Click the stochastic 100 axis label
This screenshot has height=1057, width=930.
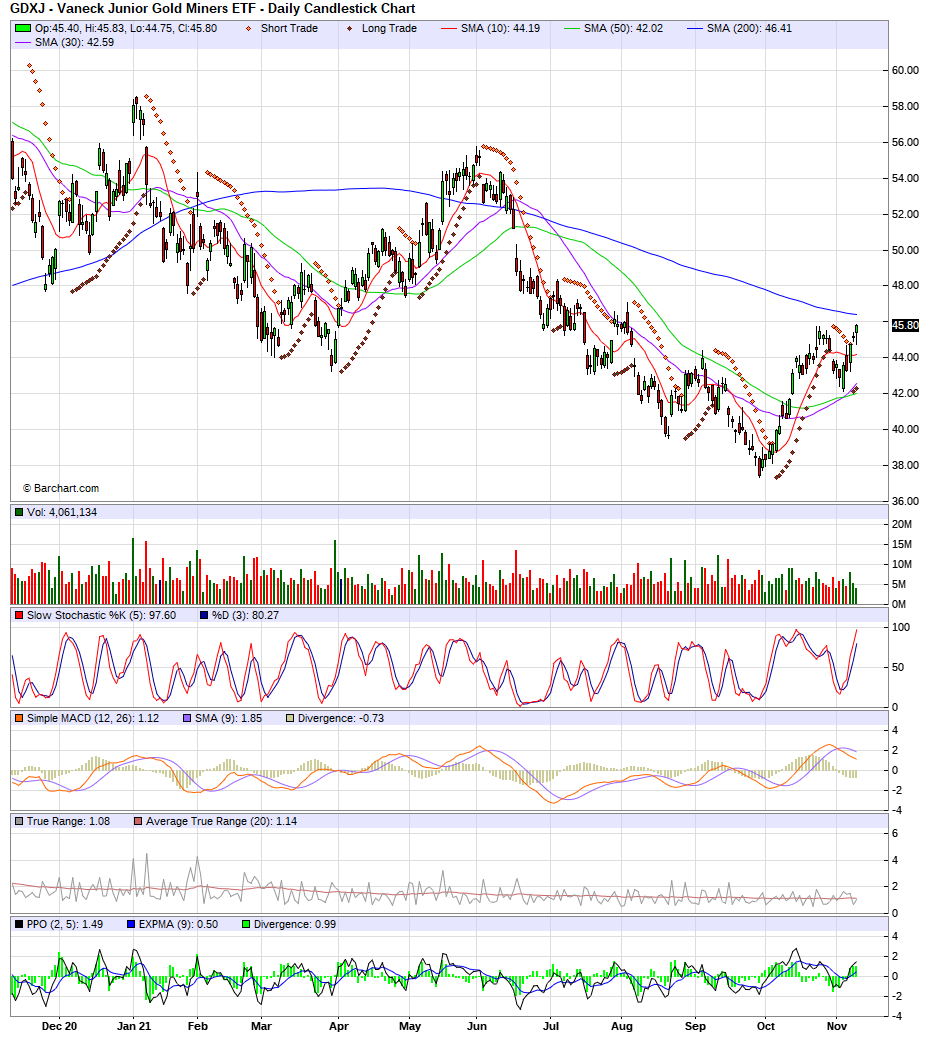pos(901,627)
